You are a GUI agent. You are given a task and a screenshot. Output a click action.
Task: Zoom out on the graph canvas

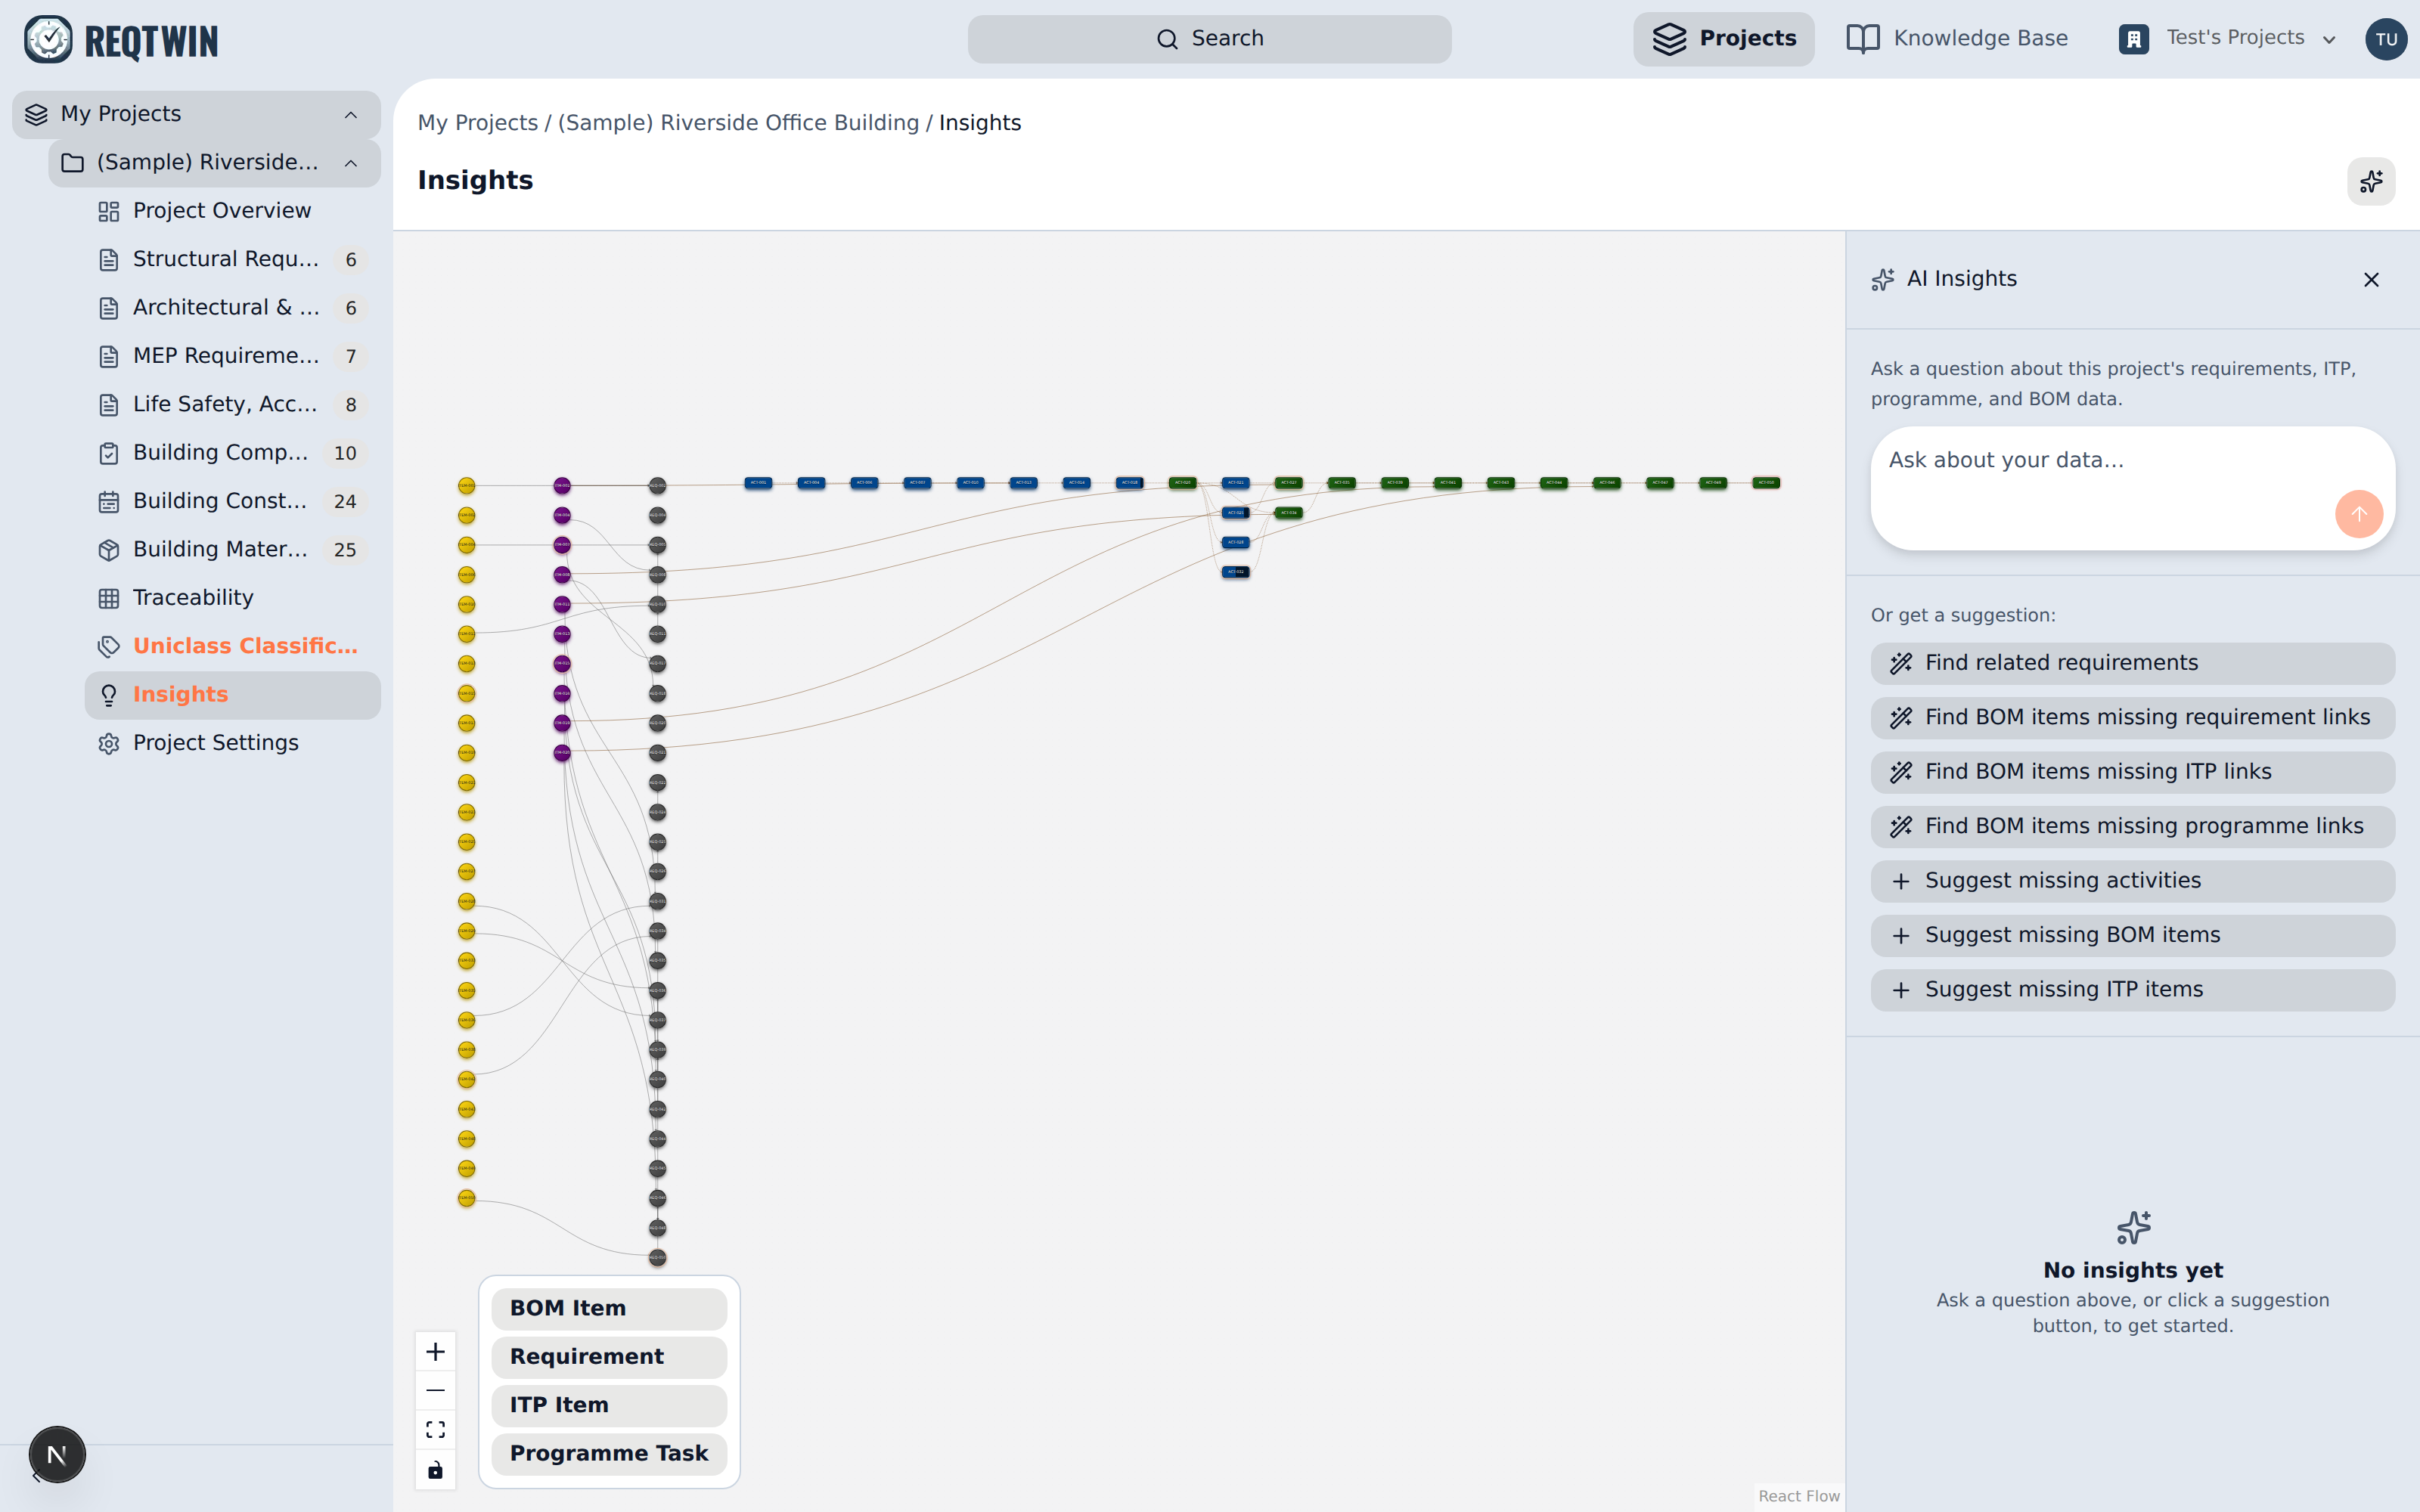pyautogui.click(x=435, y=1391)
